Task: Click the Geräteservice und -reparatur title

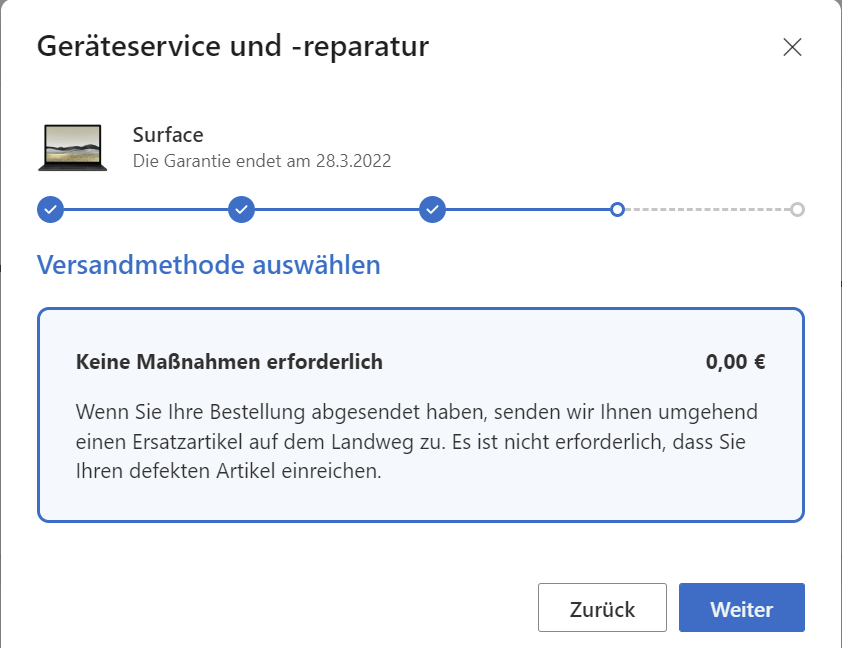Action: (x=233, y=46)
